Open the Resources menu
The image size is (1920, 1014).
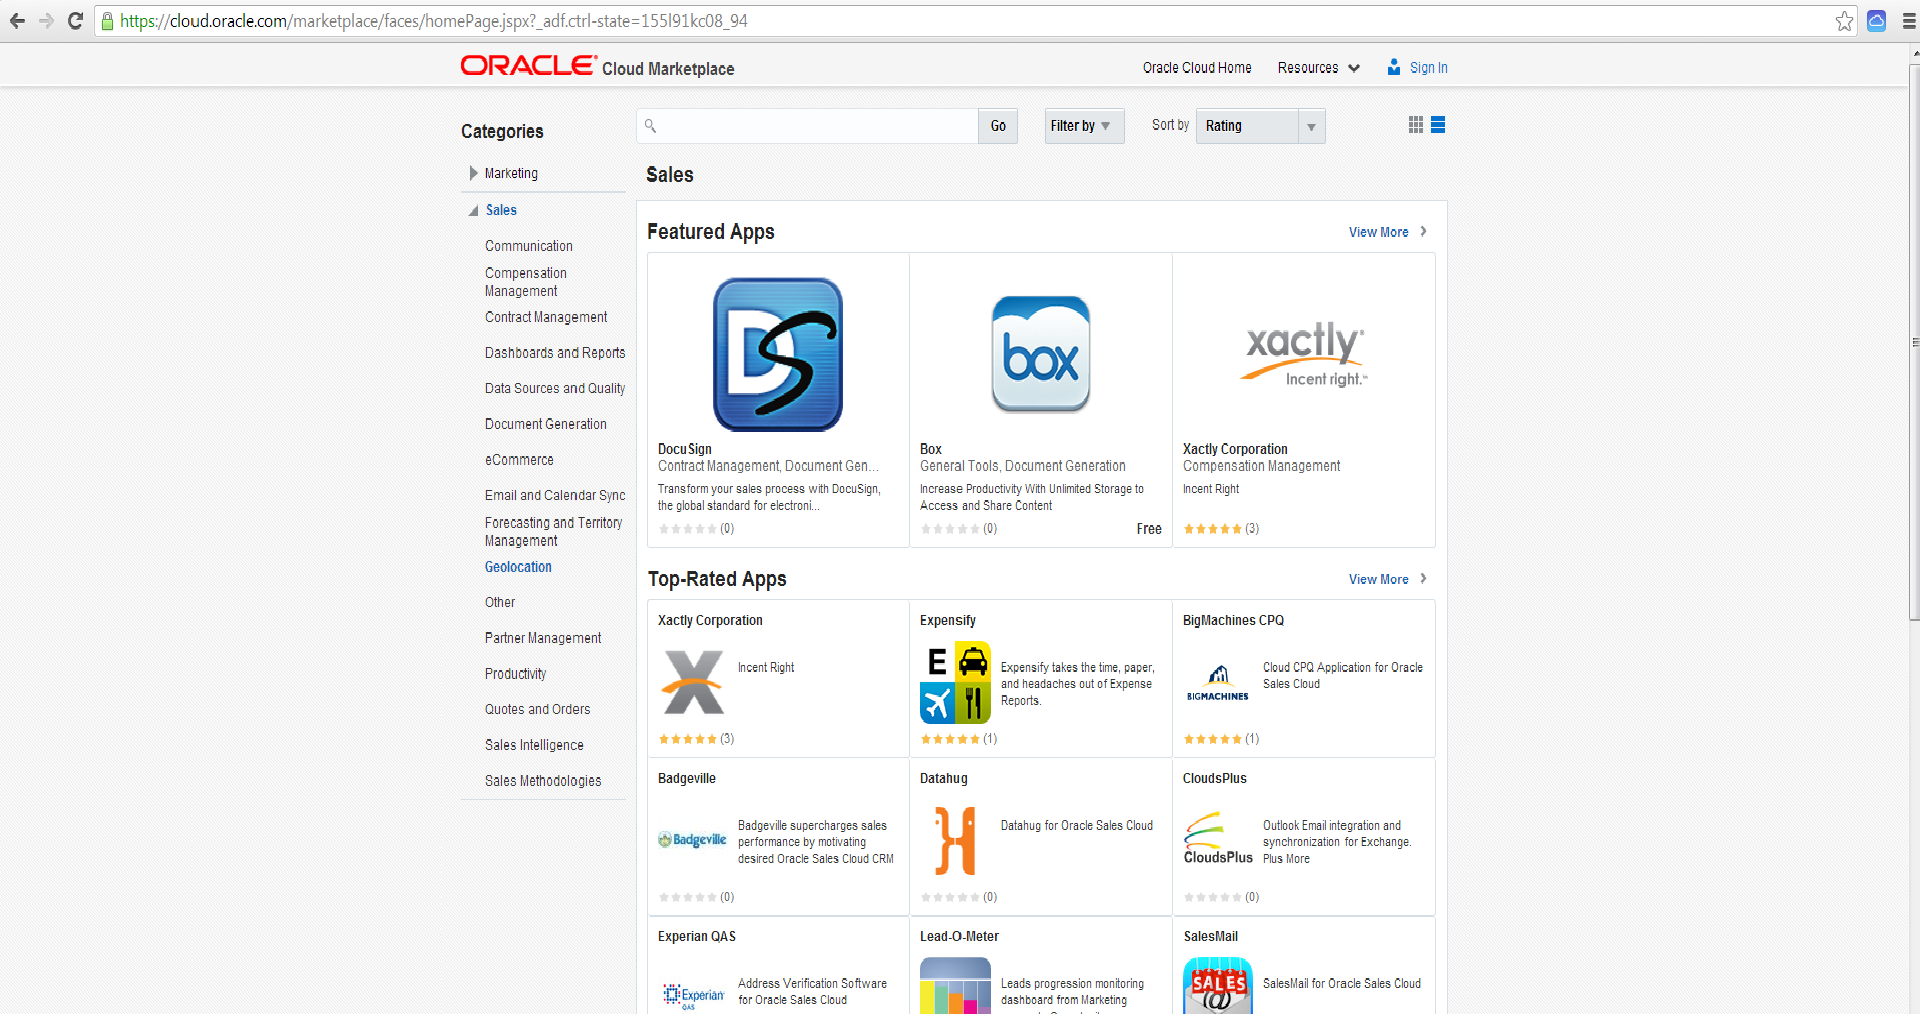point(1319,68)
